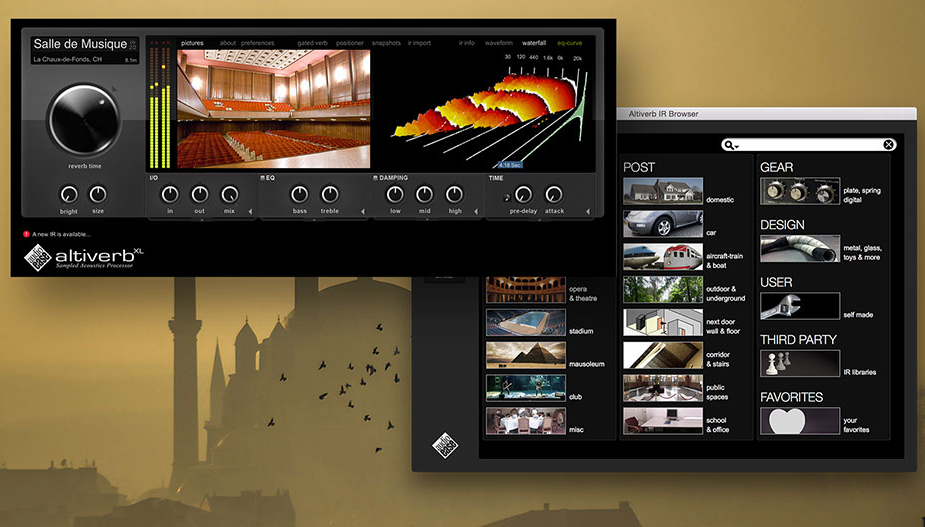Select the corridor & stairs thumbnail
This screenshot has height=527, width=925.
click(663, 355)
